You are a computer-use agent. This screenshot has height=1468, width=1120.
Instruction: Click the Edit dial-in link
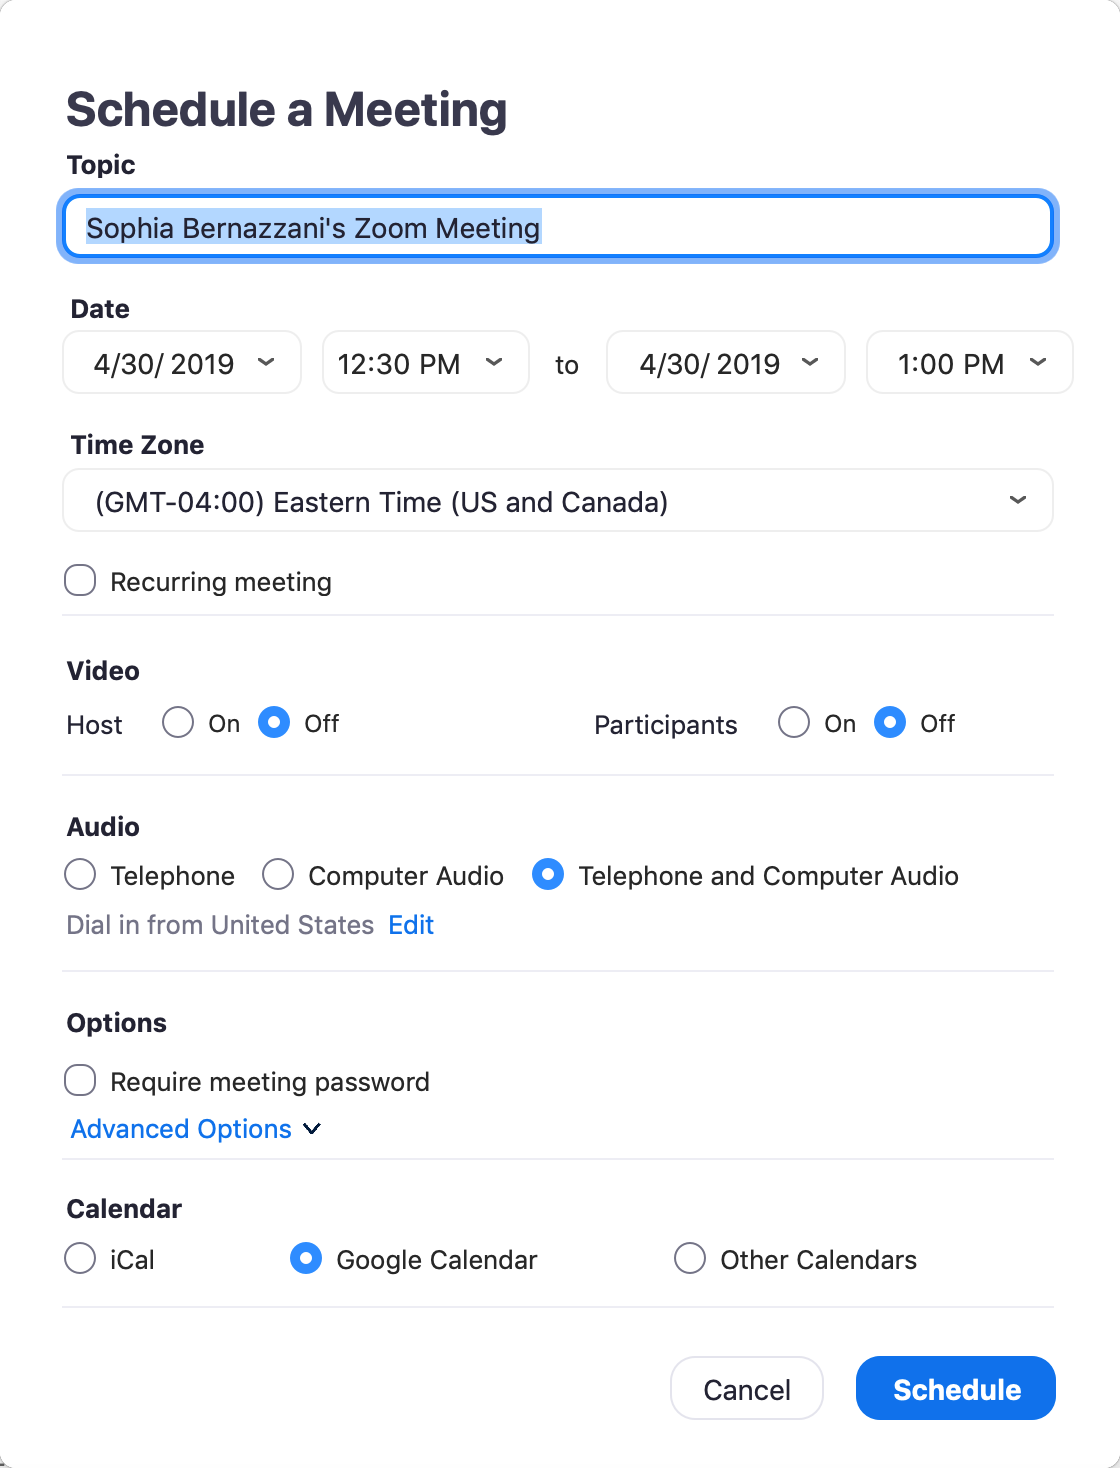pyautogui.click(x=411, y=925)
